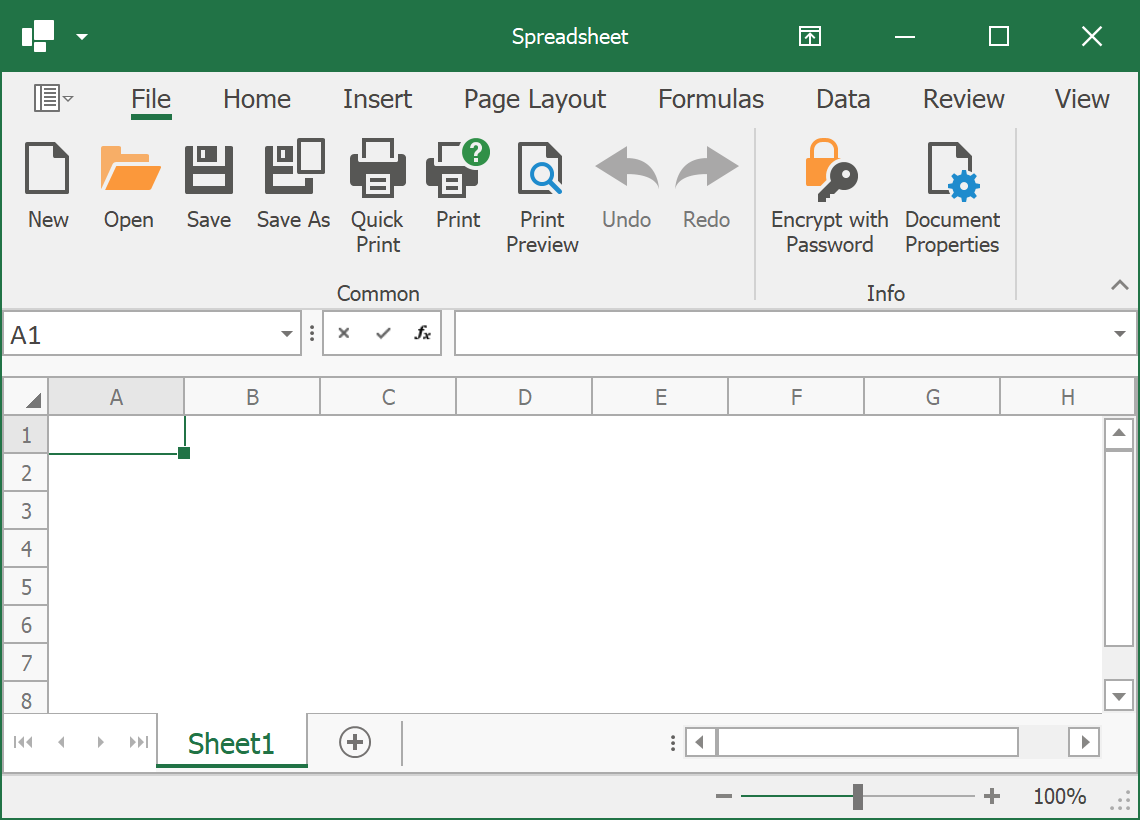Screen dimensions: 1140x820
Task: Confirm cell entry with the checkmark
Action: tap(381, 333)
